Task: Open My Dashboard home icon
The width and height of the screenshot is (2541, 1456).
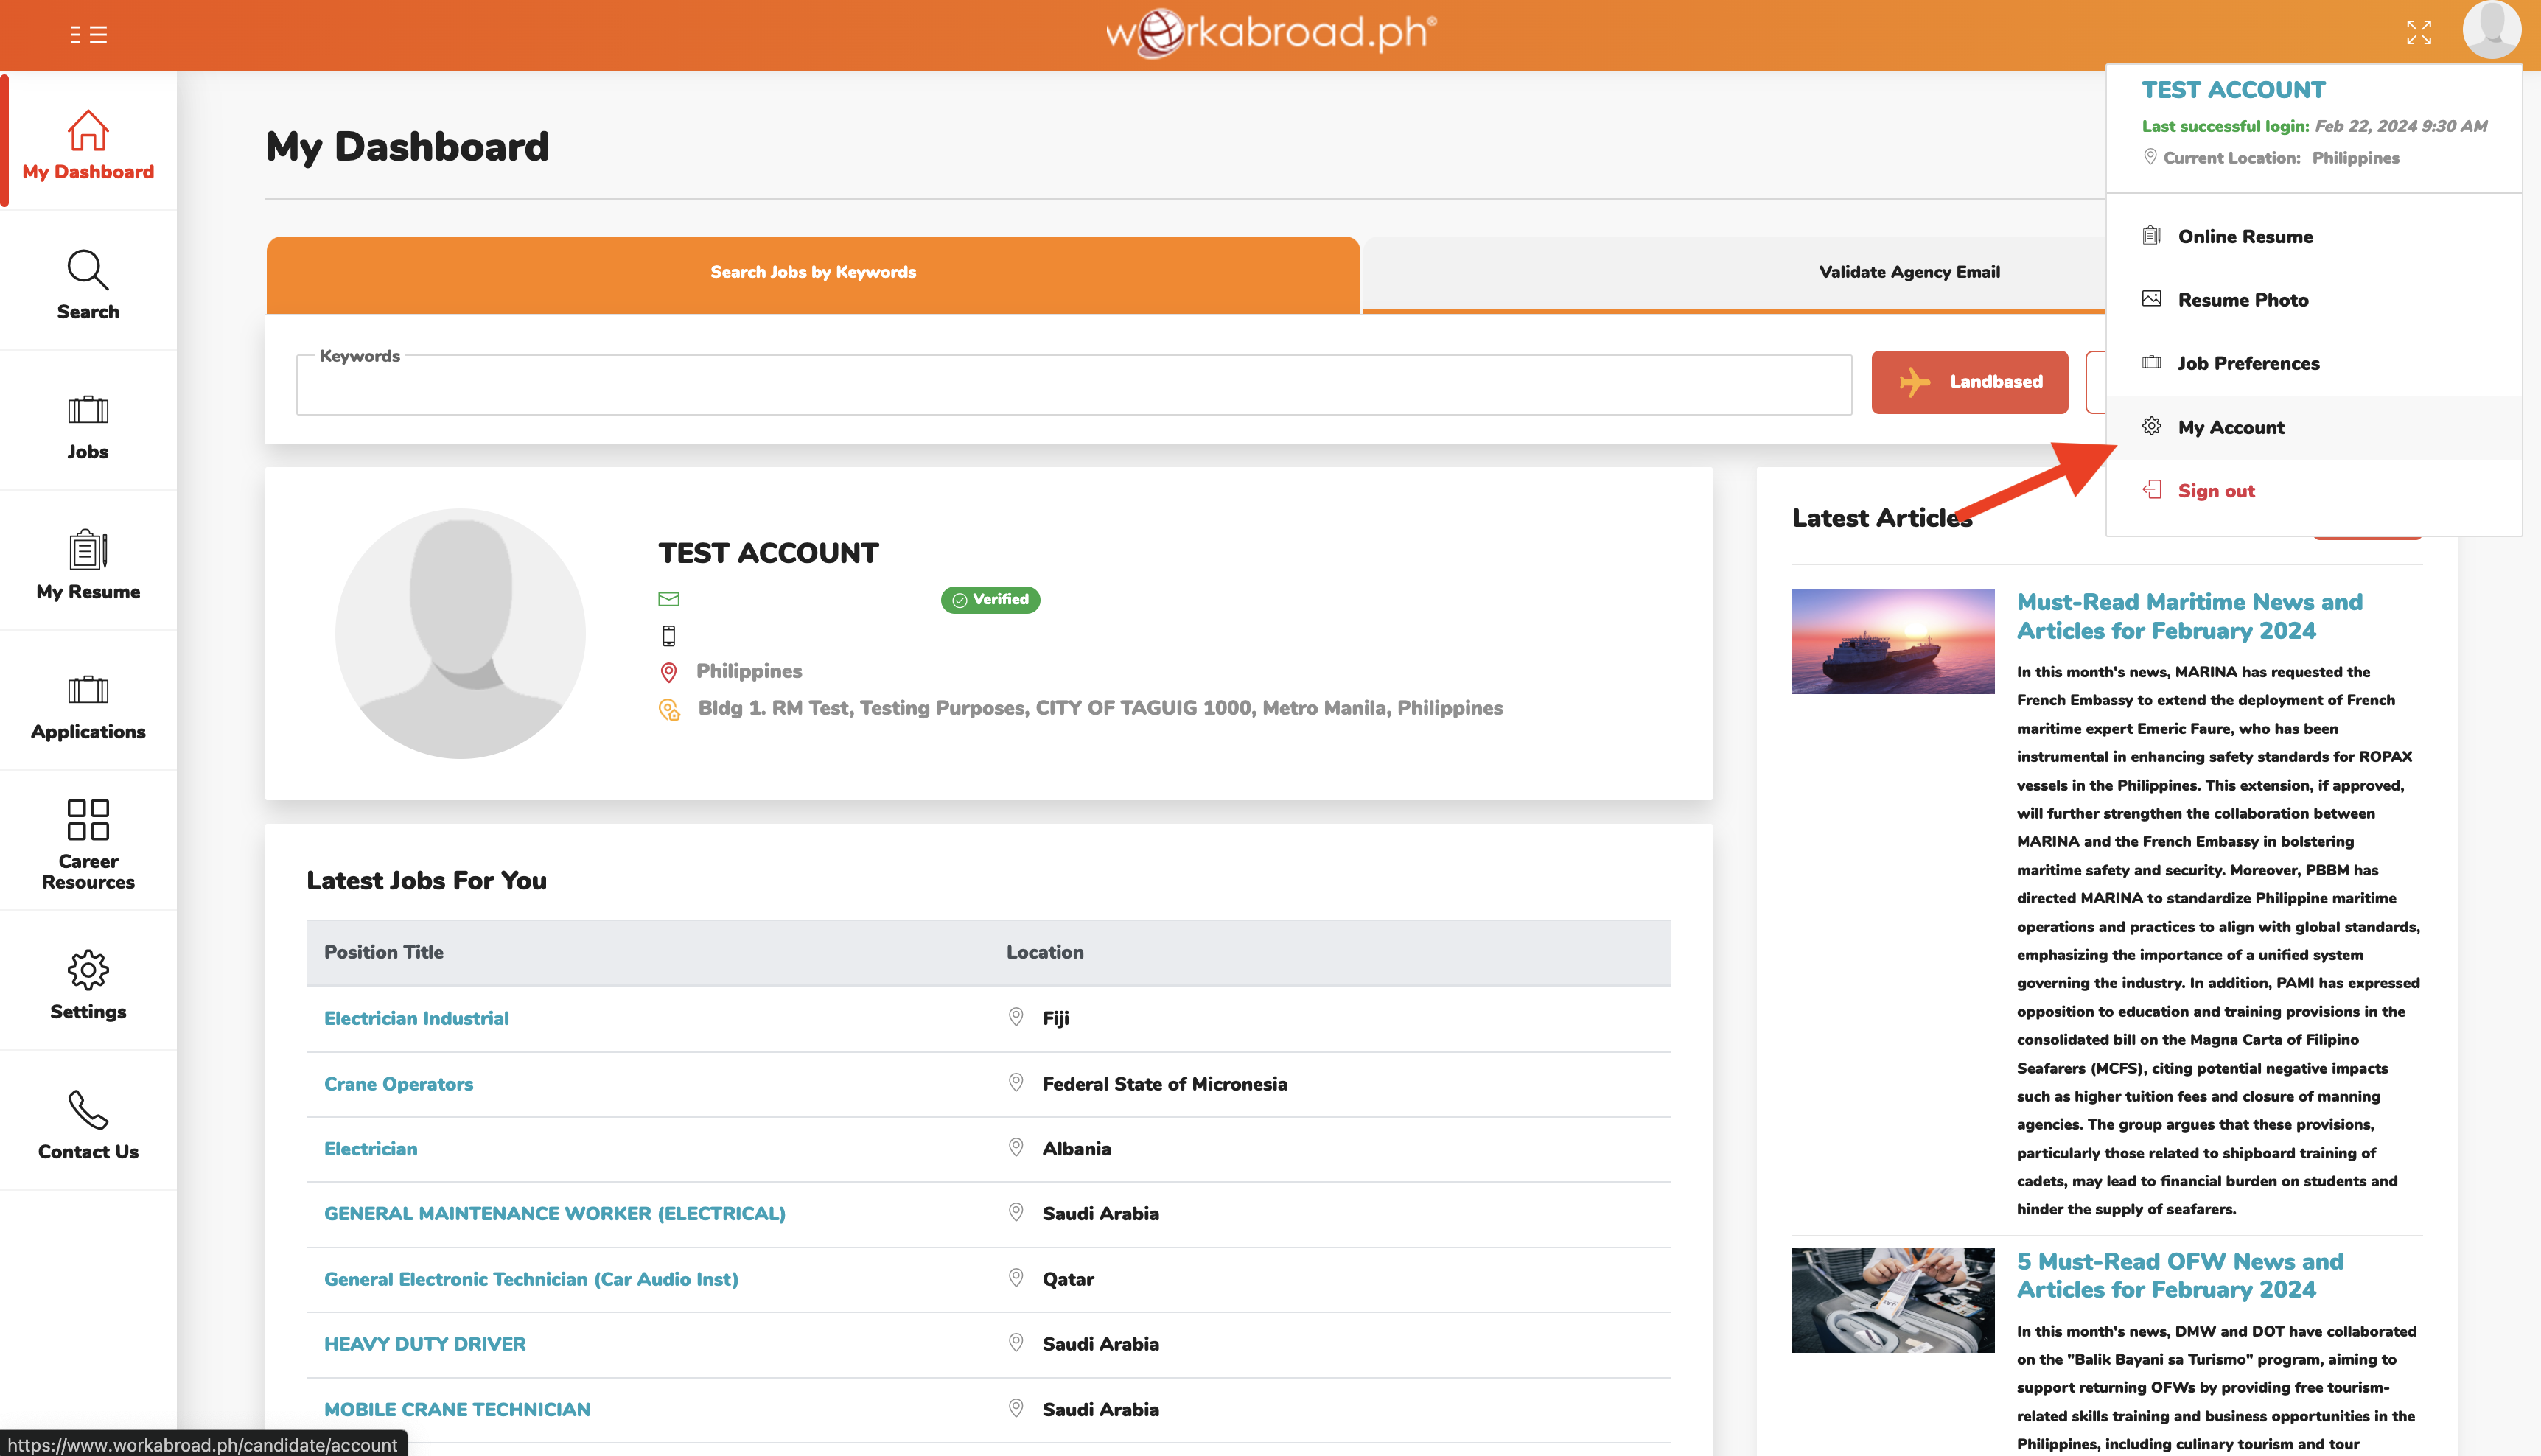Action: [x=88, y=131]
